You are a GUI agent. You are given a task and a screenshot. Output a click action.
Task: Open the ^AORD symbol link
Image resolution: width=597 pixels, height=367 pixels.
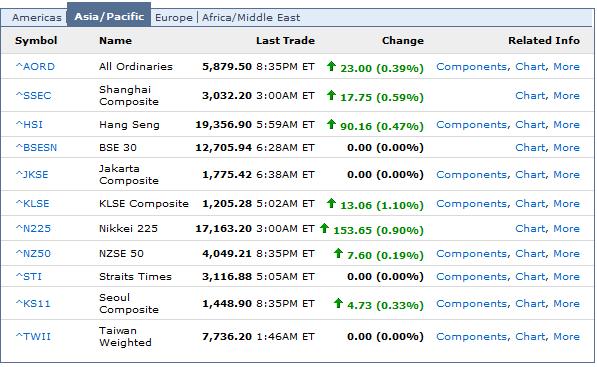click(x=35, y=67)
